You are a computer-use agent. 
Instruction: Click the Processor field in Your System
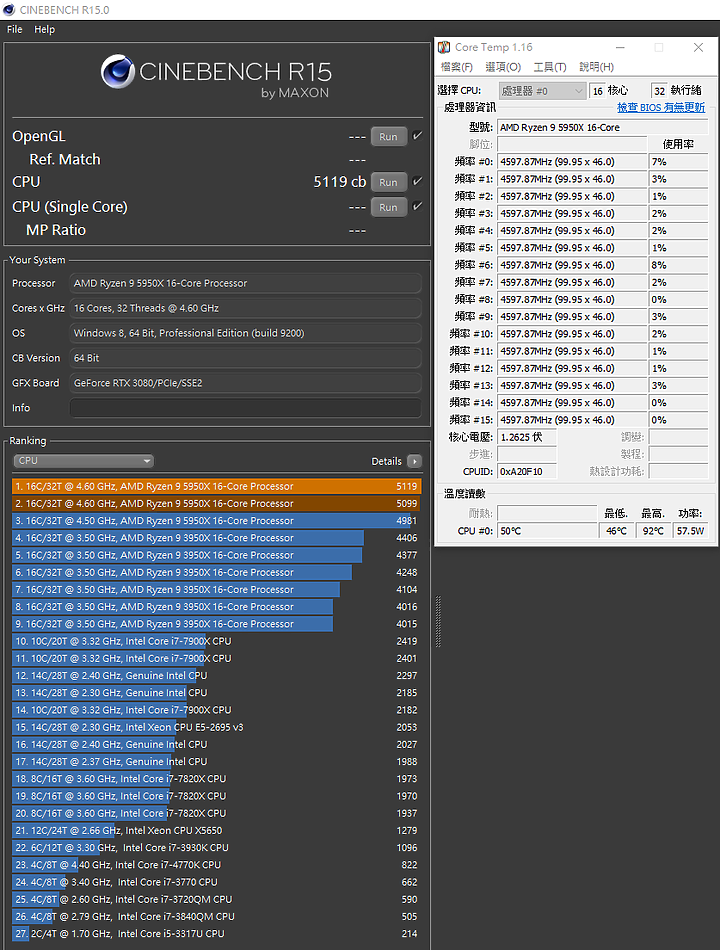click(x=245, y=283)
